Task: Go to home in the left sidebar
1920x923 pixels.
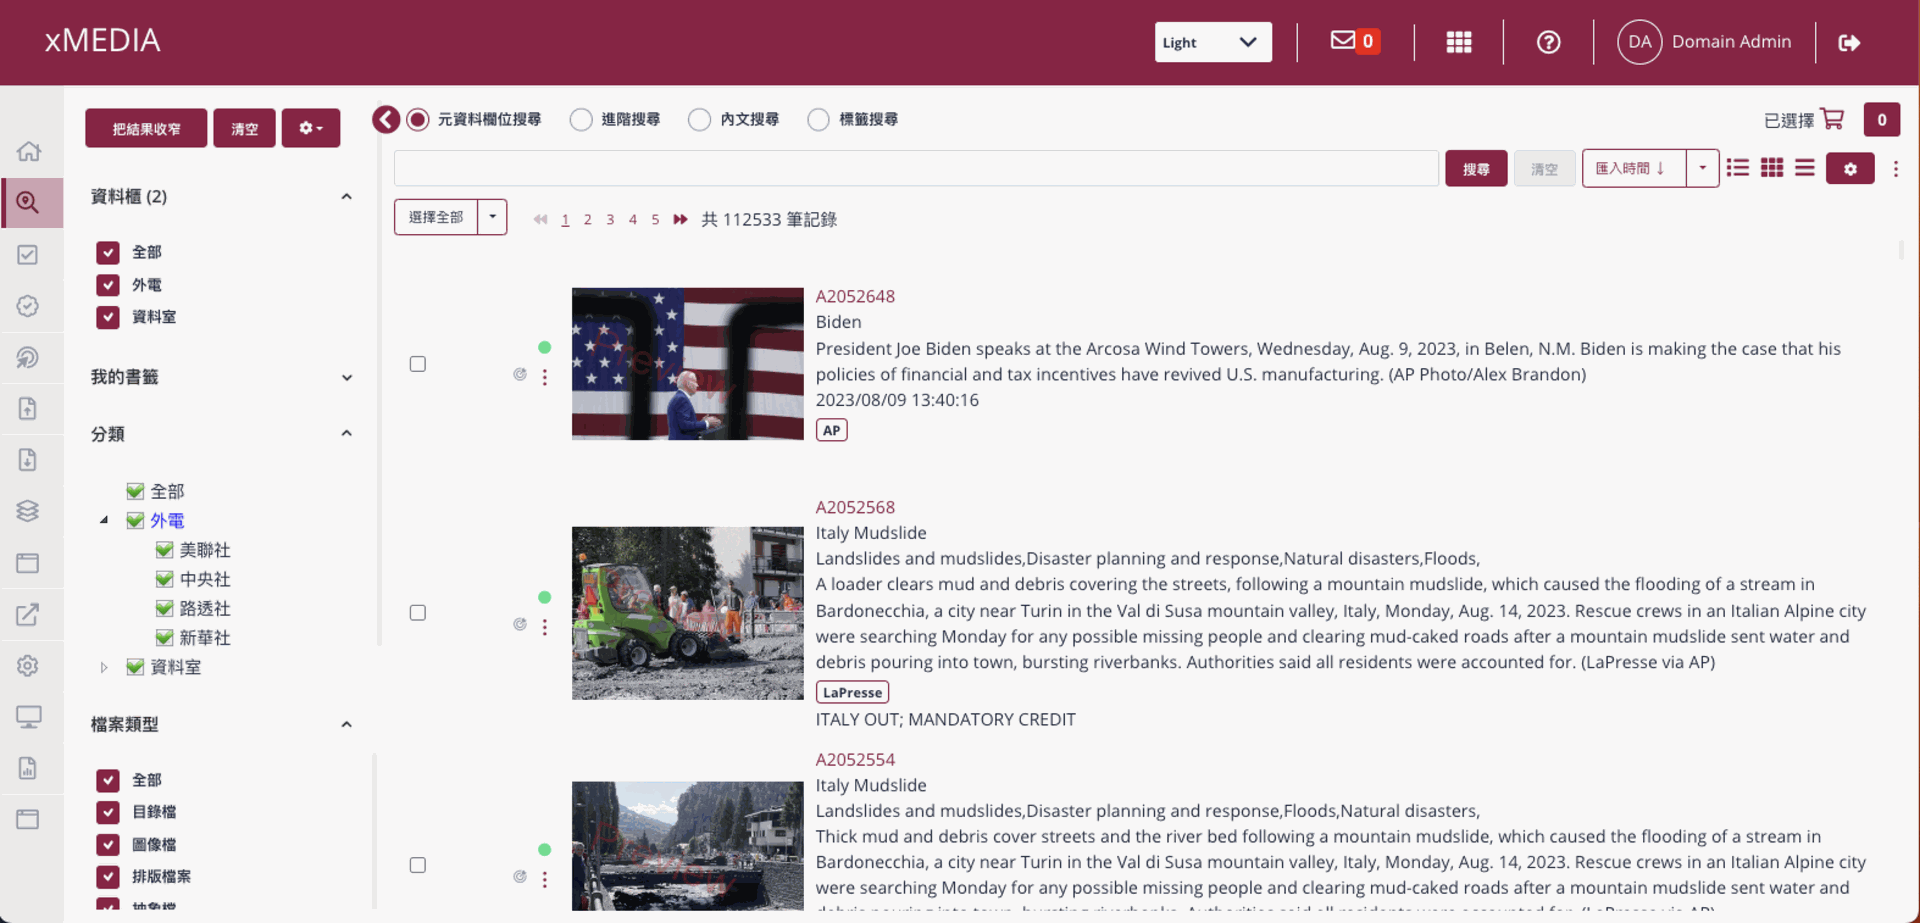Action: pos(29,151)
